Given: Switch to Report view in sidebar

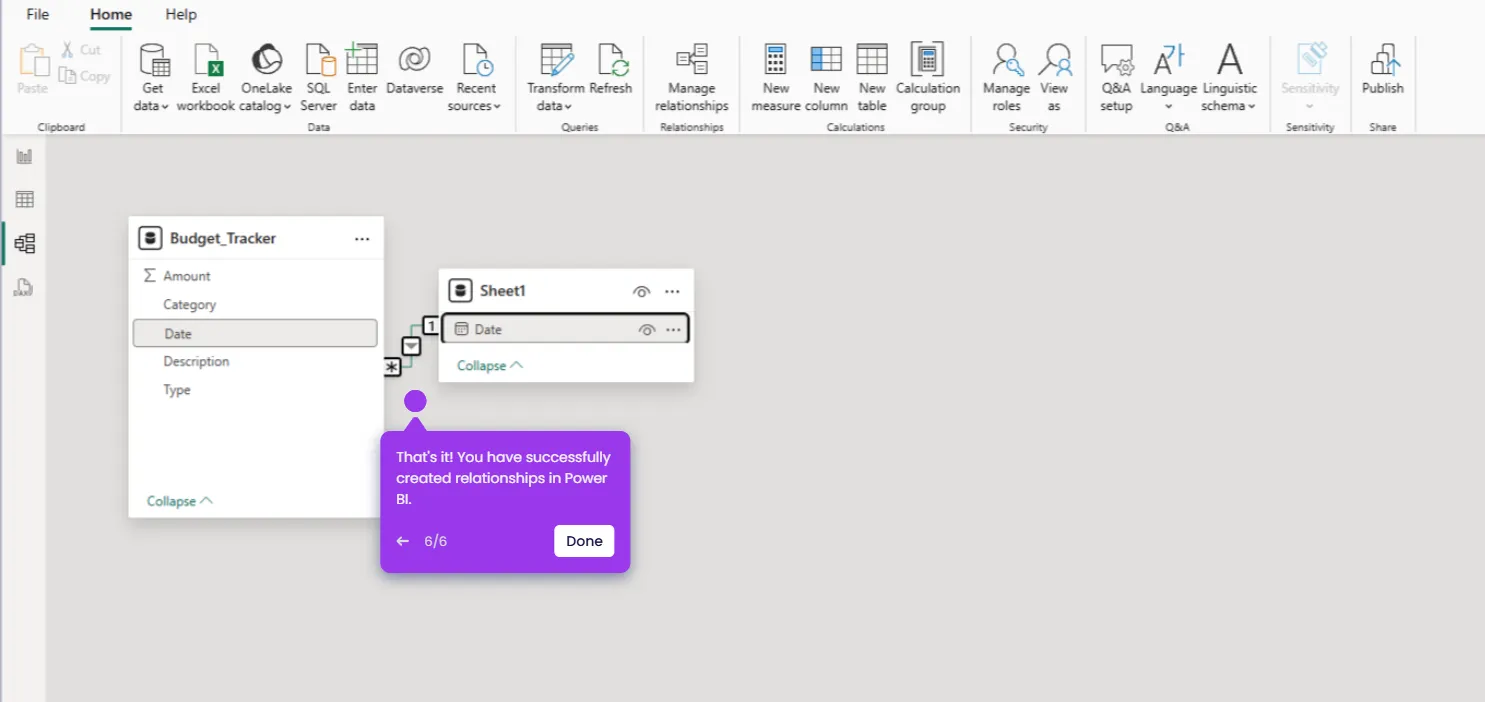Looking at the screenshot, I should click(25, 156).
